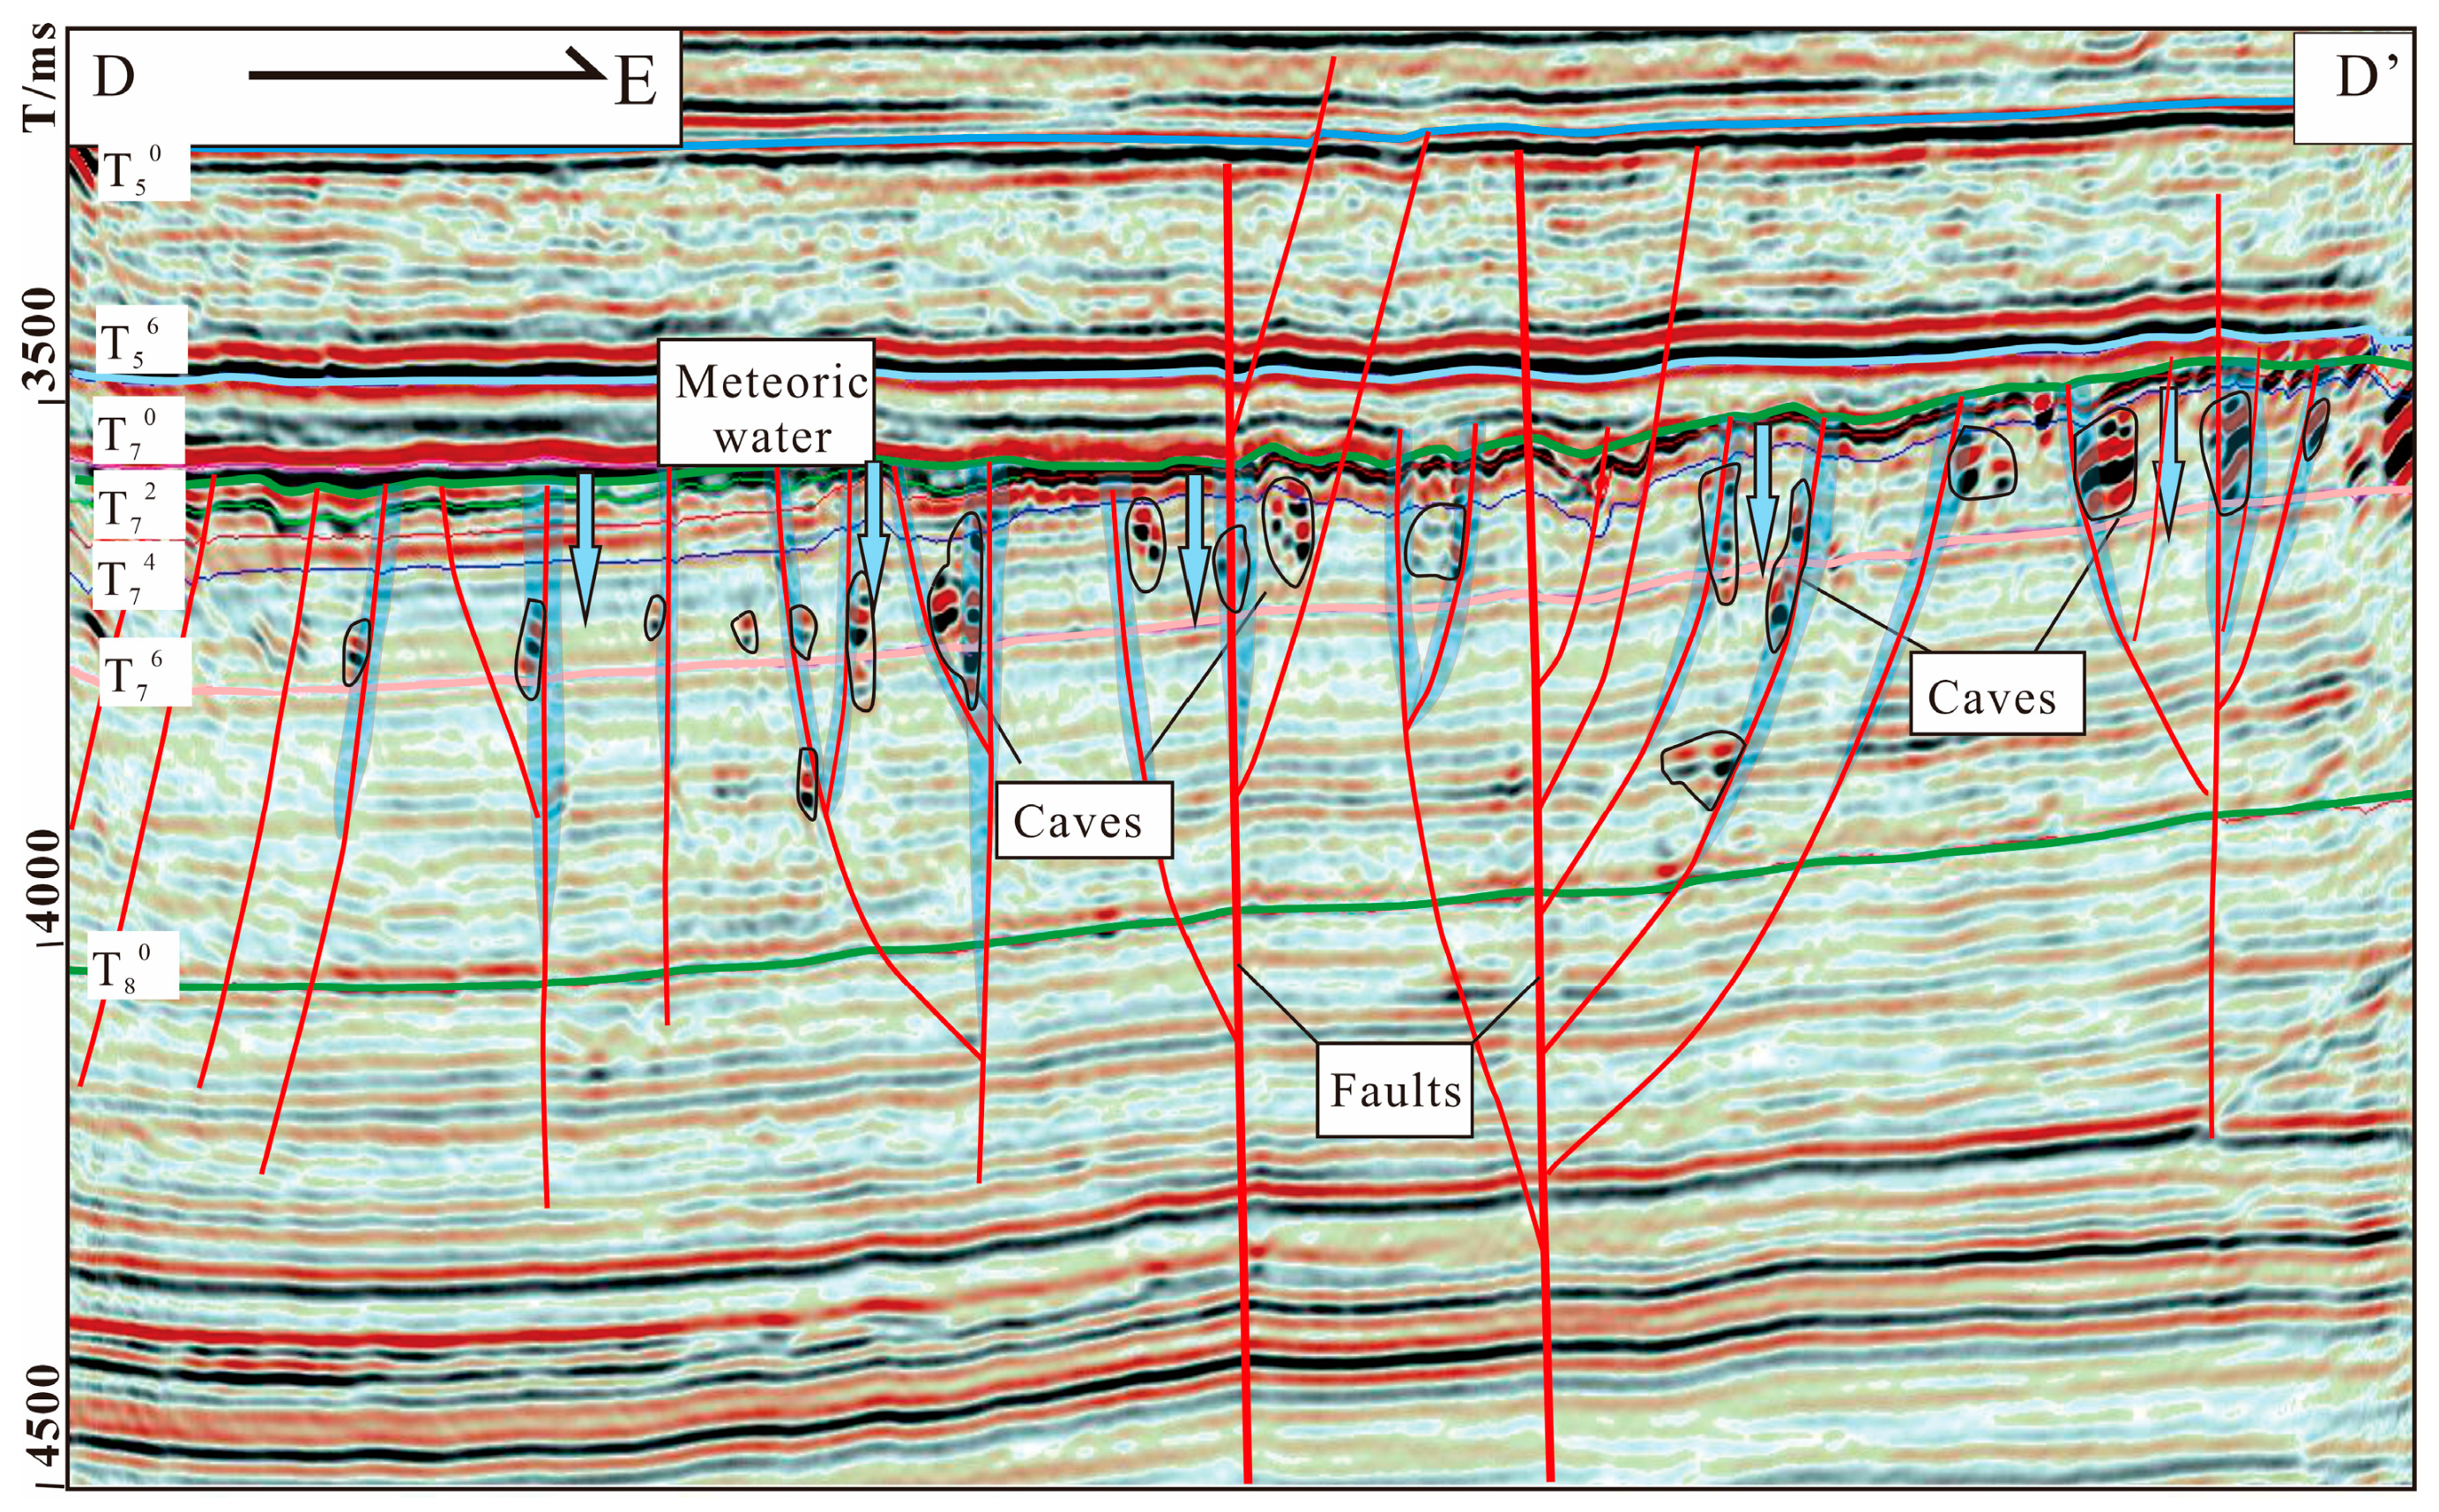This screenshot has height=1512, width=2439.
Task: Click the Faults label box
Action: [x=1394, y=1090]
